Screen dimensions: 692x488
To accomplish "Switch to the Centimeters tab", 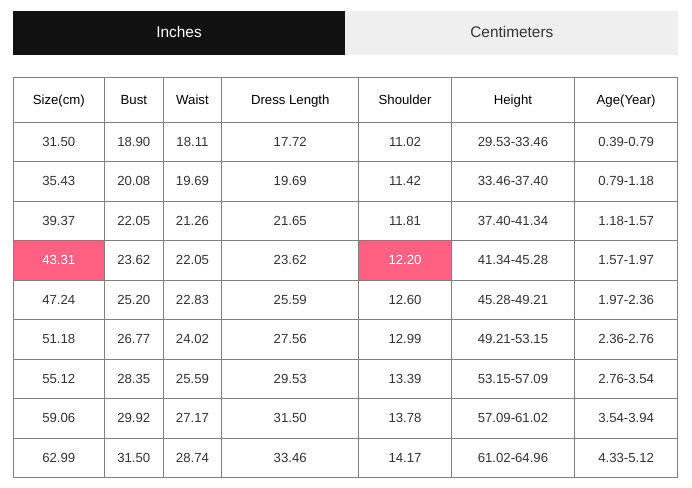I will click(x=511, y=33).
